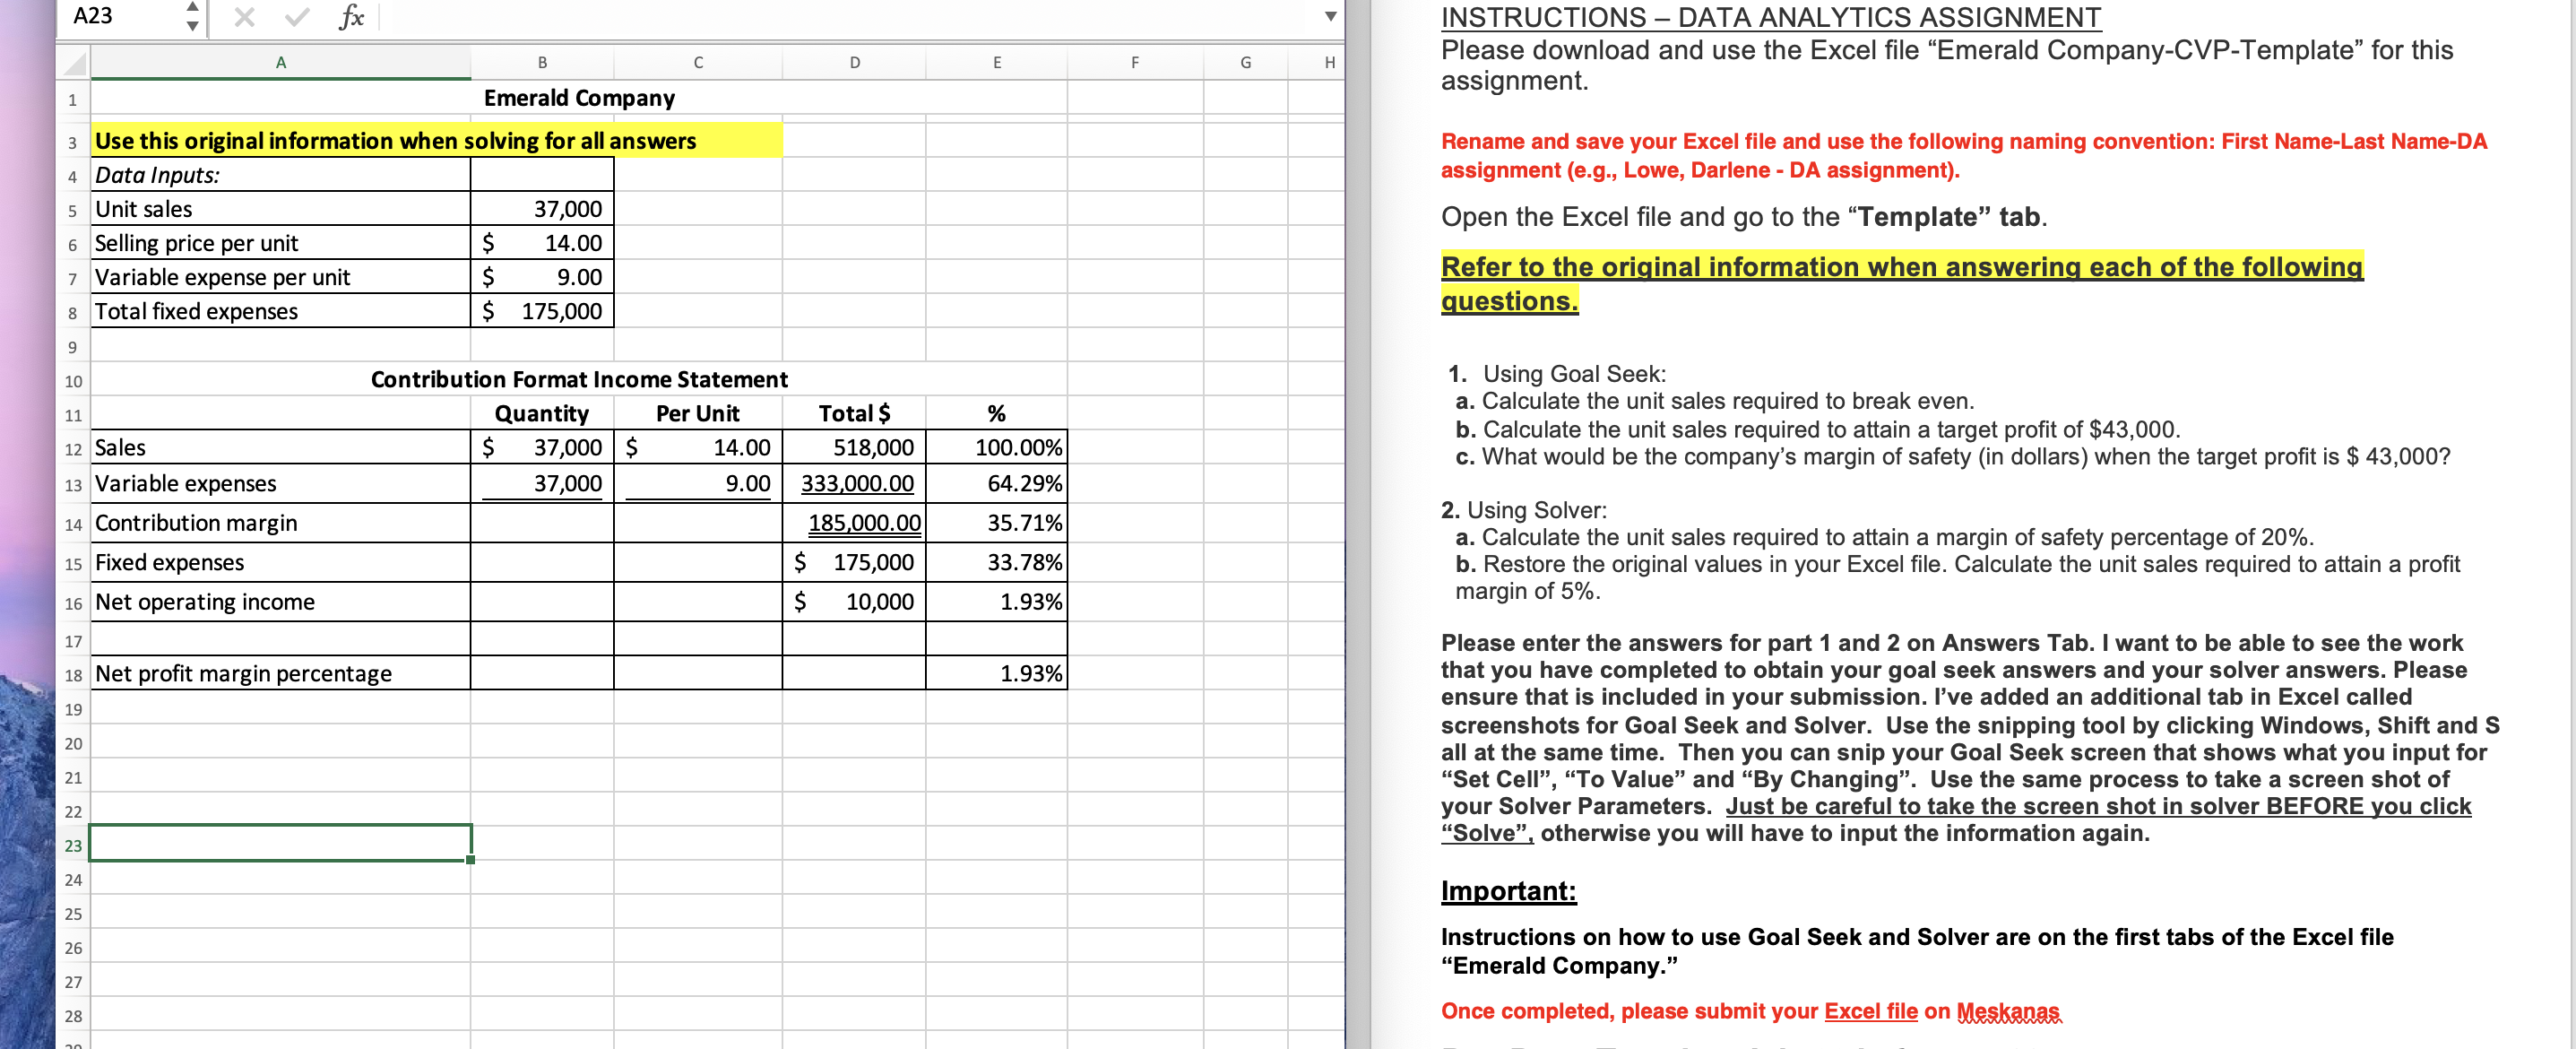Select column B header
The width and height of the screenshot is (2576, 1049).
tap(542, 63)
